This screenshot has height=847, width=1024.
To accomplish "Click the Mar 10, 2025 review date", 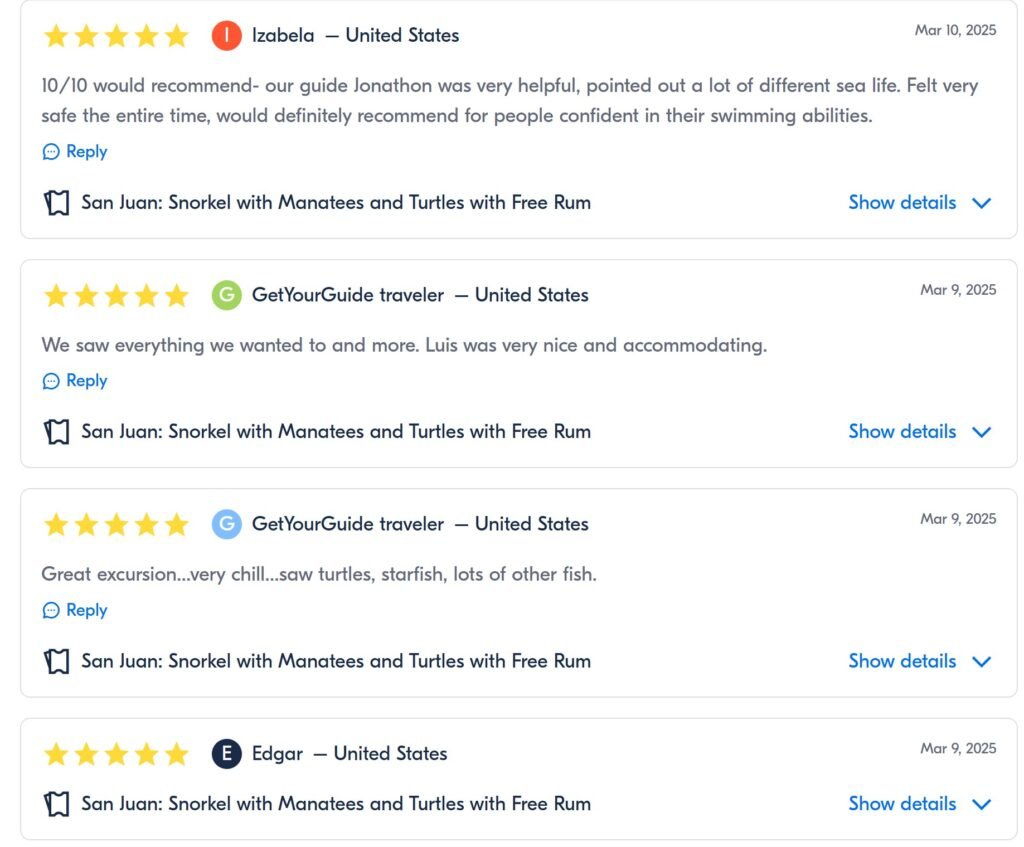I will coord(955,30).
